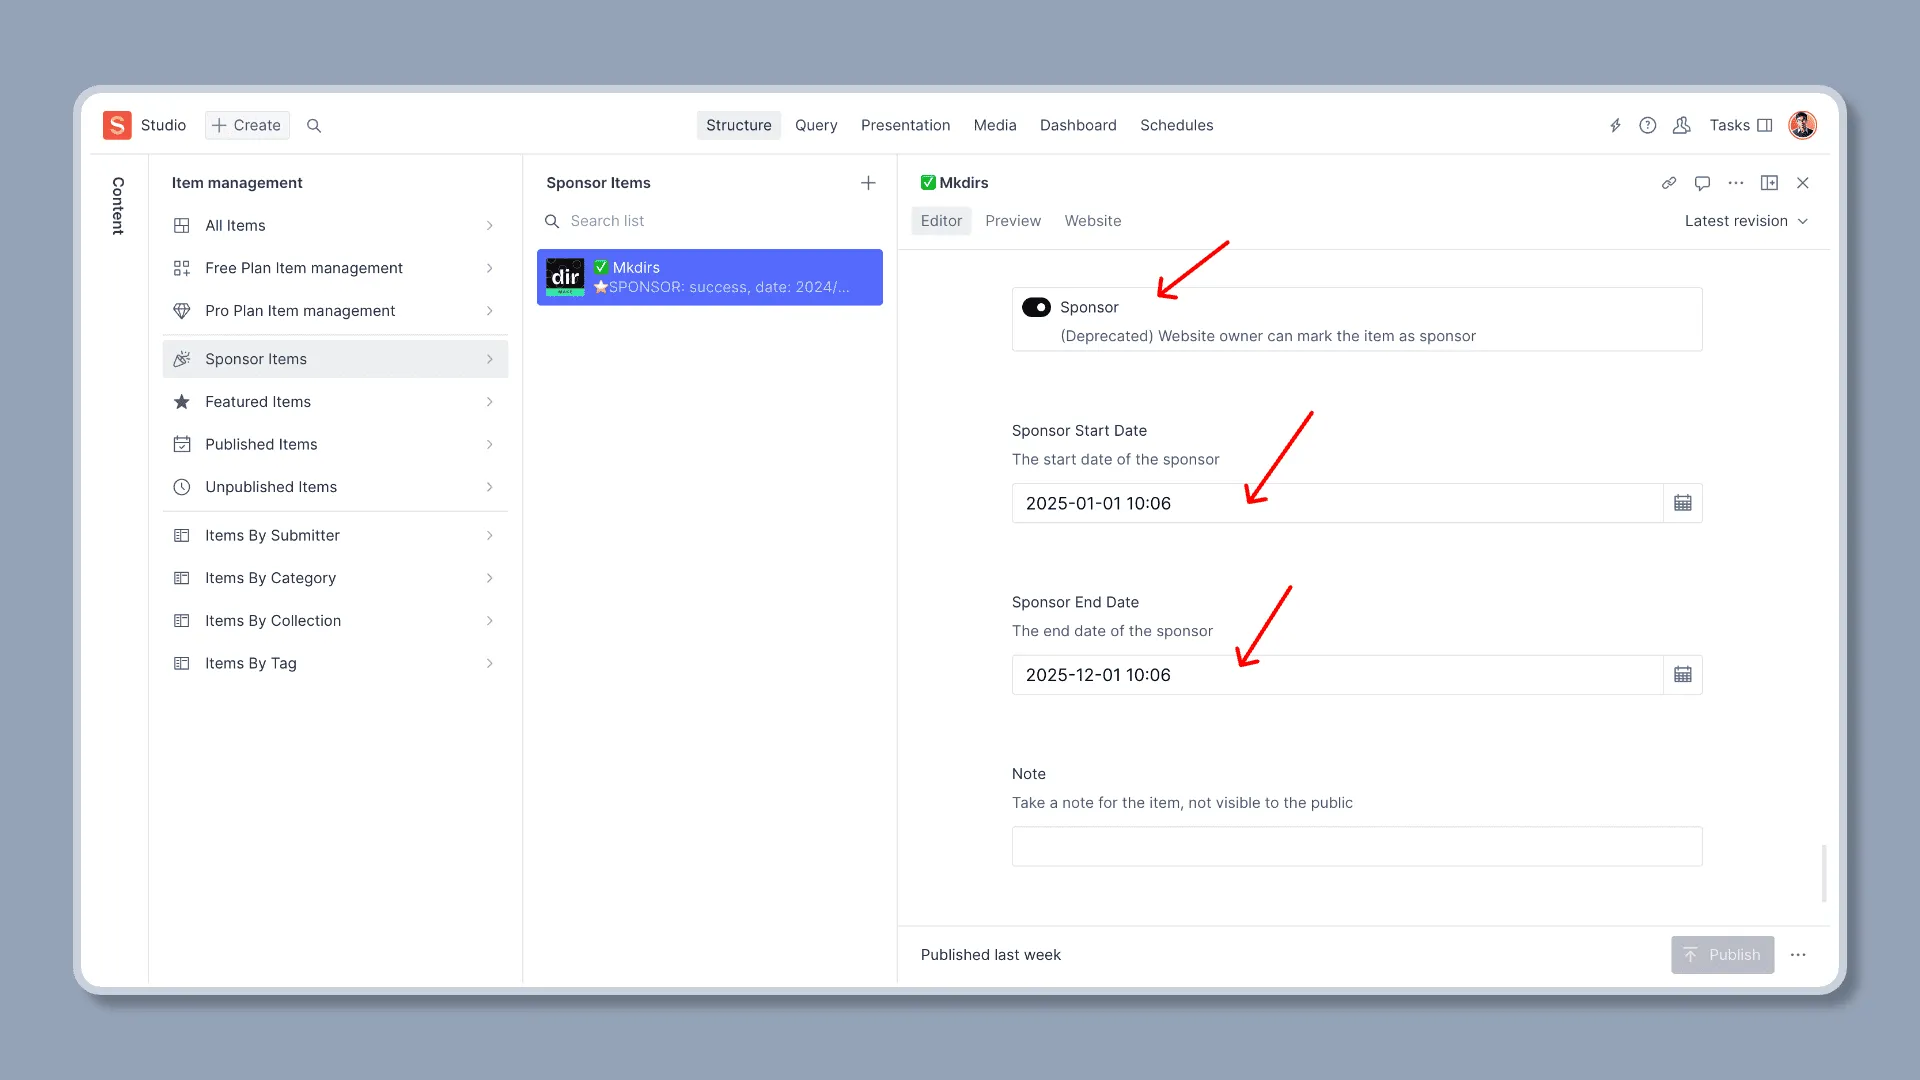Open the comments speech bubble icon
1920x1080 pixels.
(1702, 183)
